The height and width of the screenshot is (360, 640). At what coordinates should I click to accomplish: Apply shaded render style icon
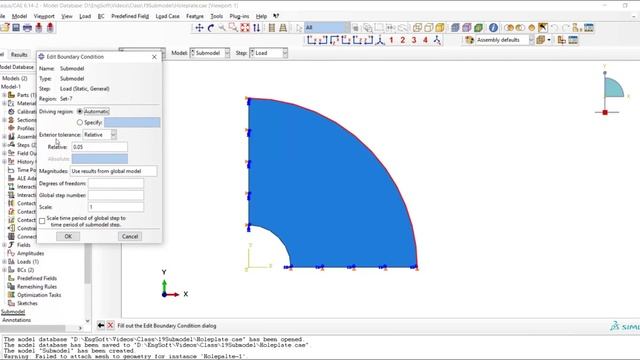pos(440,28)
